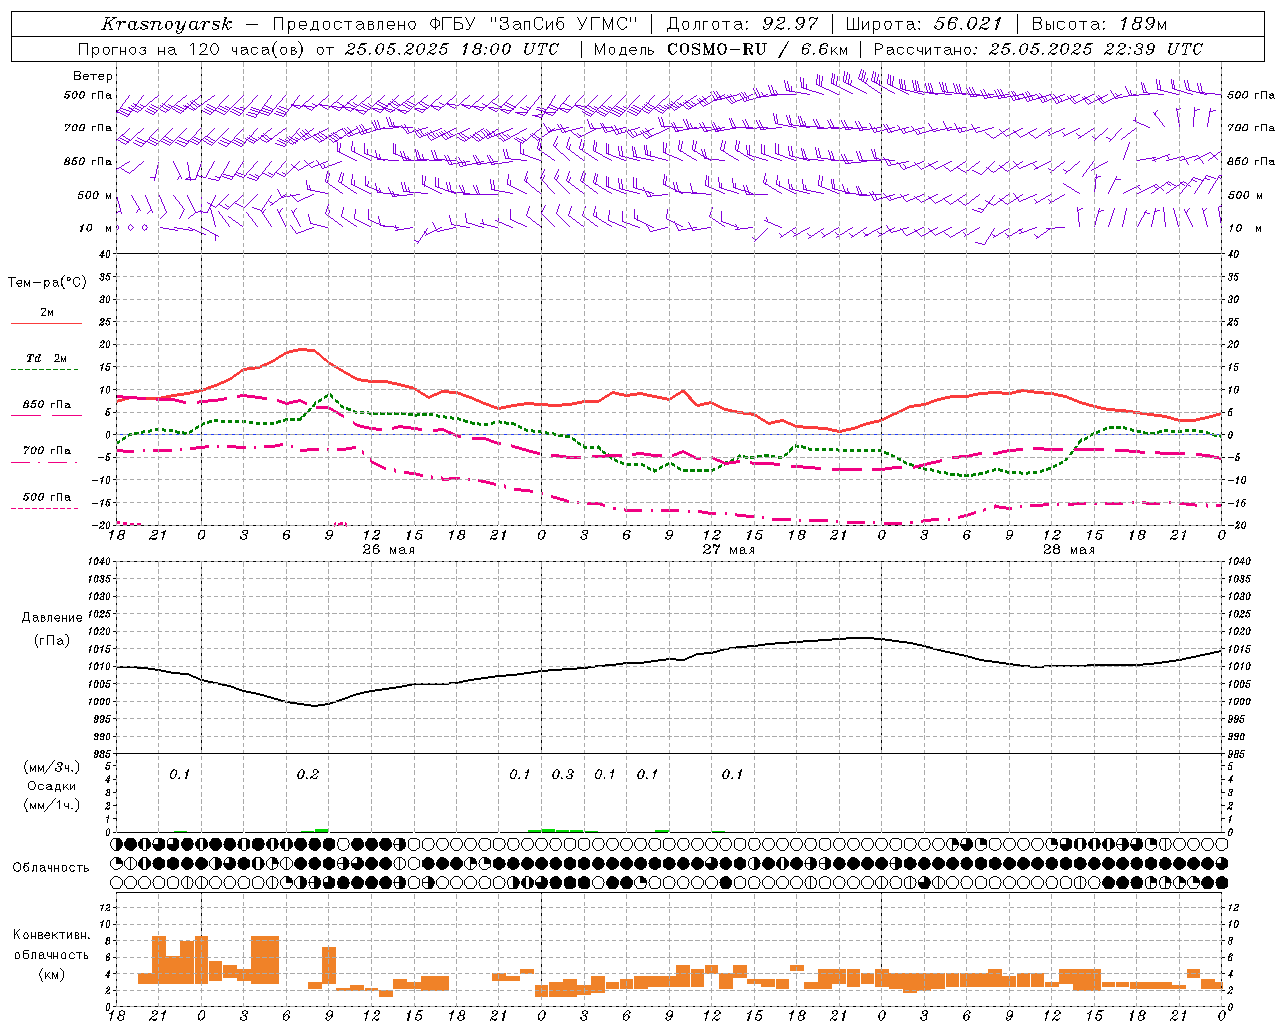Viewport: 1280px width, 1024px height.
Task: Click the '(гПа)' unit label under Давление
Action: (x=52, y=641)
